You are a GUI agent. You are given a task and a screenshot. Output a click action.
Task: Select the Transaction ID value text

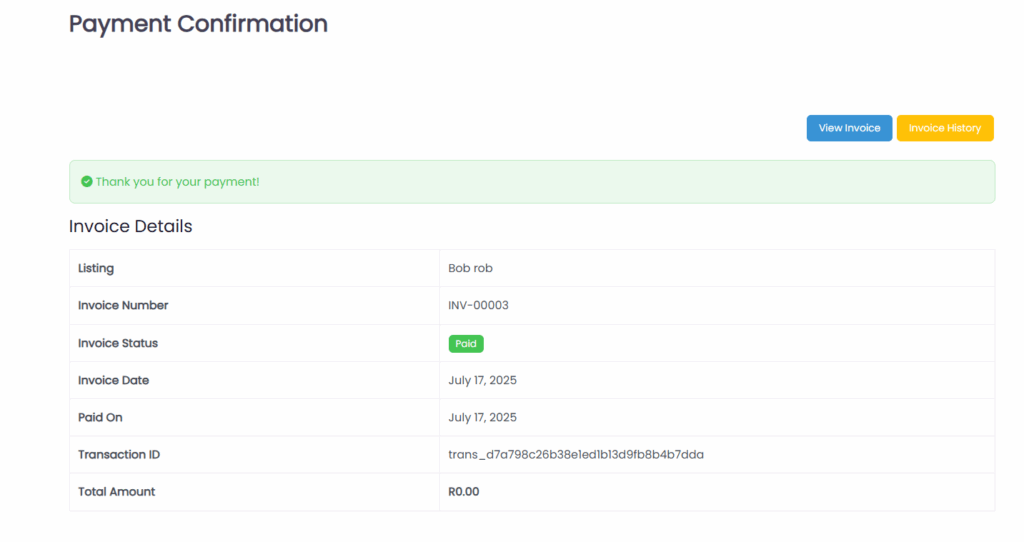click(x=576, y=454)
